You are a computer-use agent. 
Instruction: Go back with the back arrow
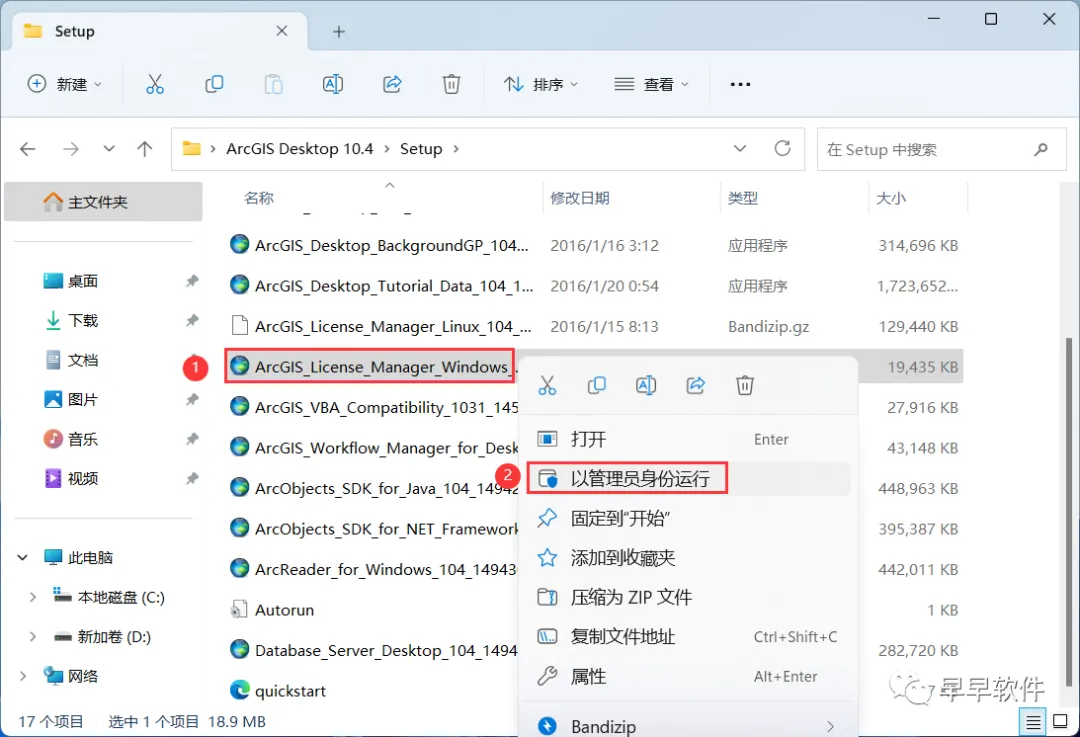pos(28,149)
